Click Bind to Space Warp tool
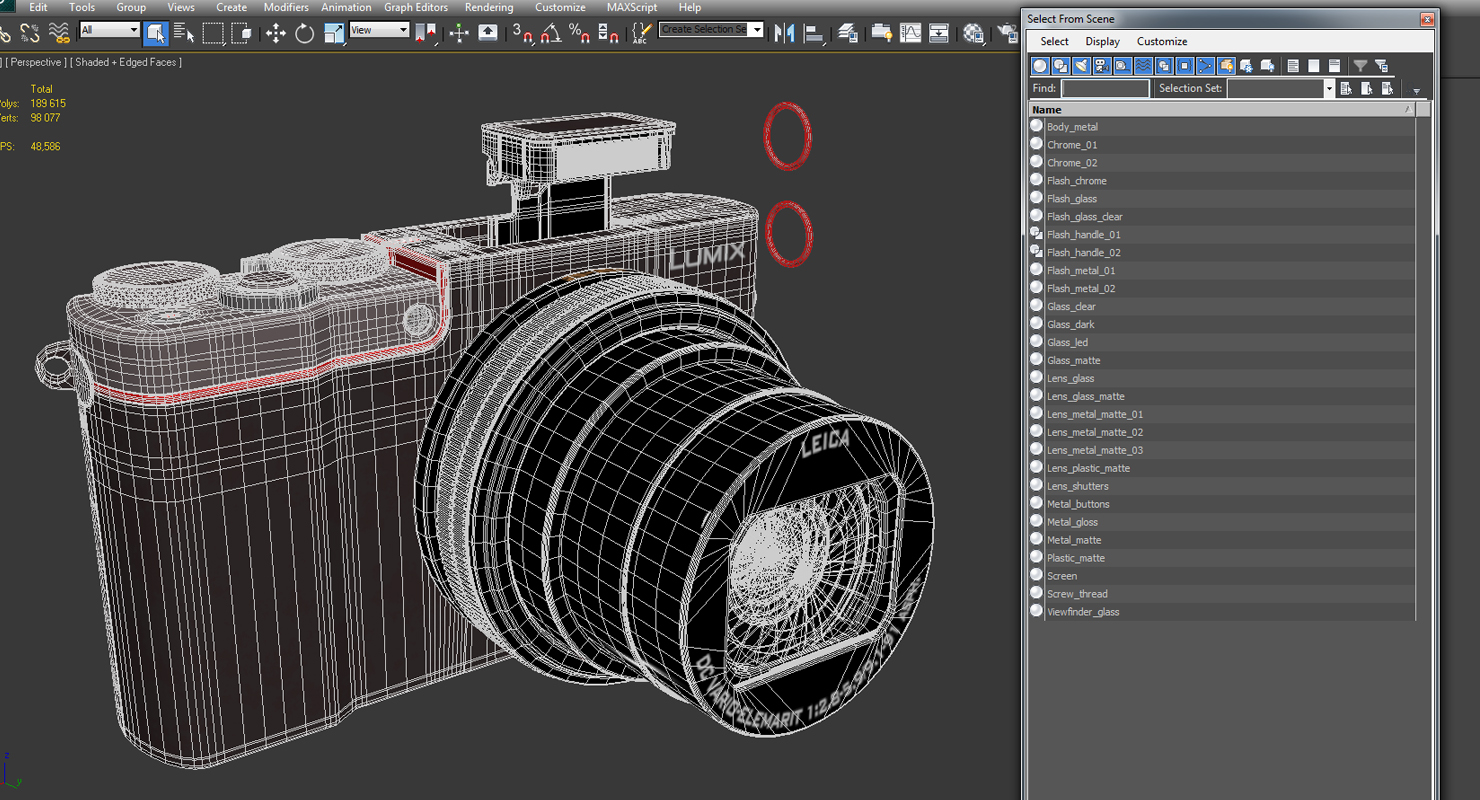Viewport: 1480px width, 800px height. click(x=59, y=33)
